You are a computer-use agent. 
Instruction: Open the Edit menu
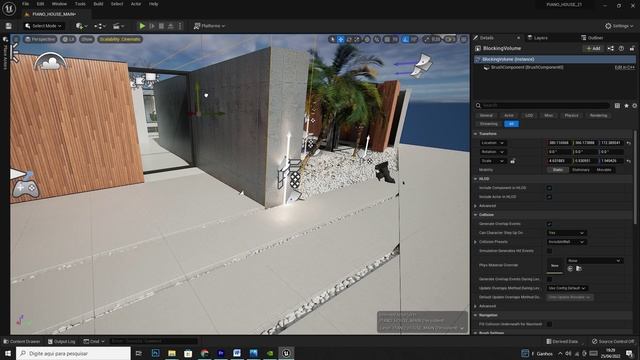point(40,4)
